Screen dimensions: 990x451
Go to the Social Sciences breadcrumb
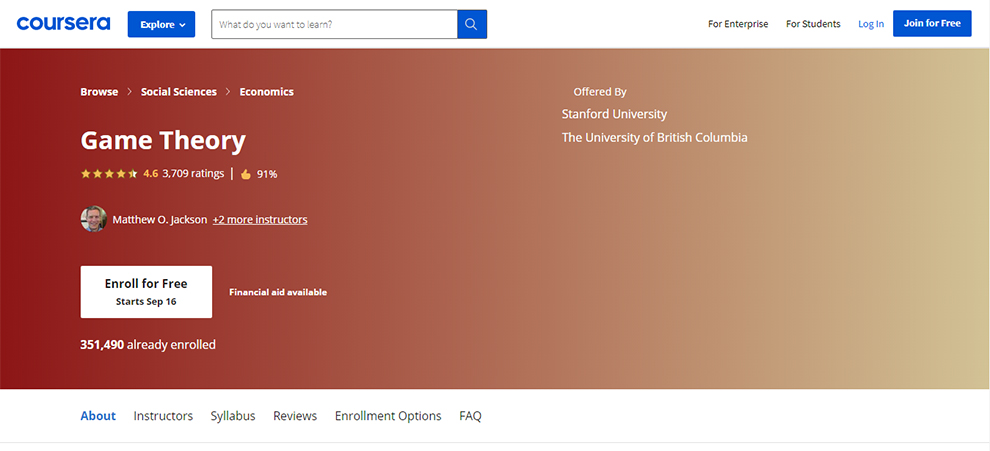tap(179, 92)
